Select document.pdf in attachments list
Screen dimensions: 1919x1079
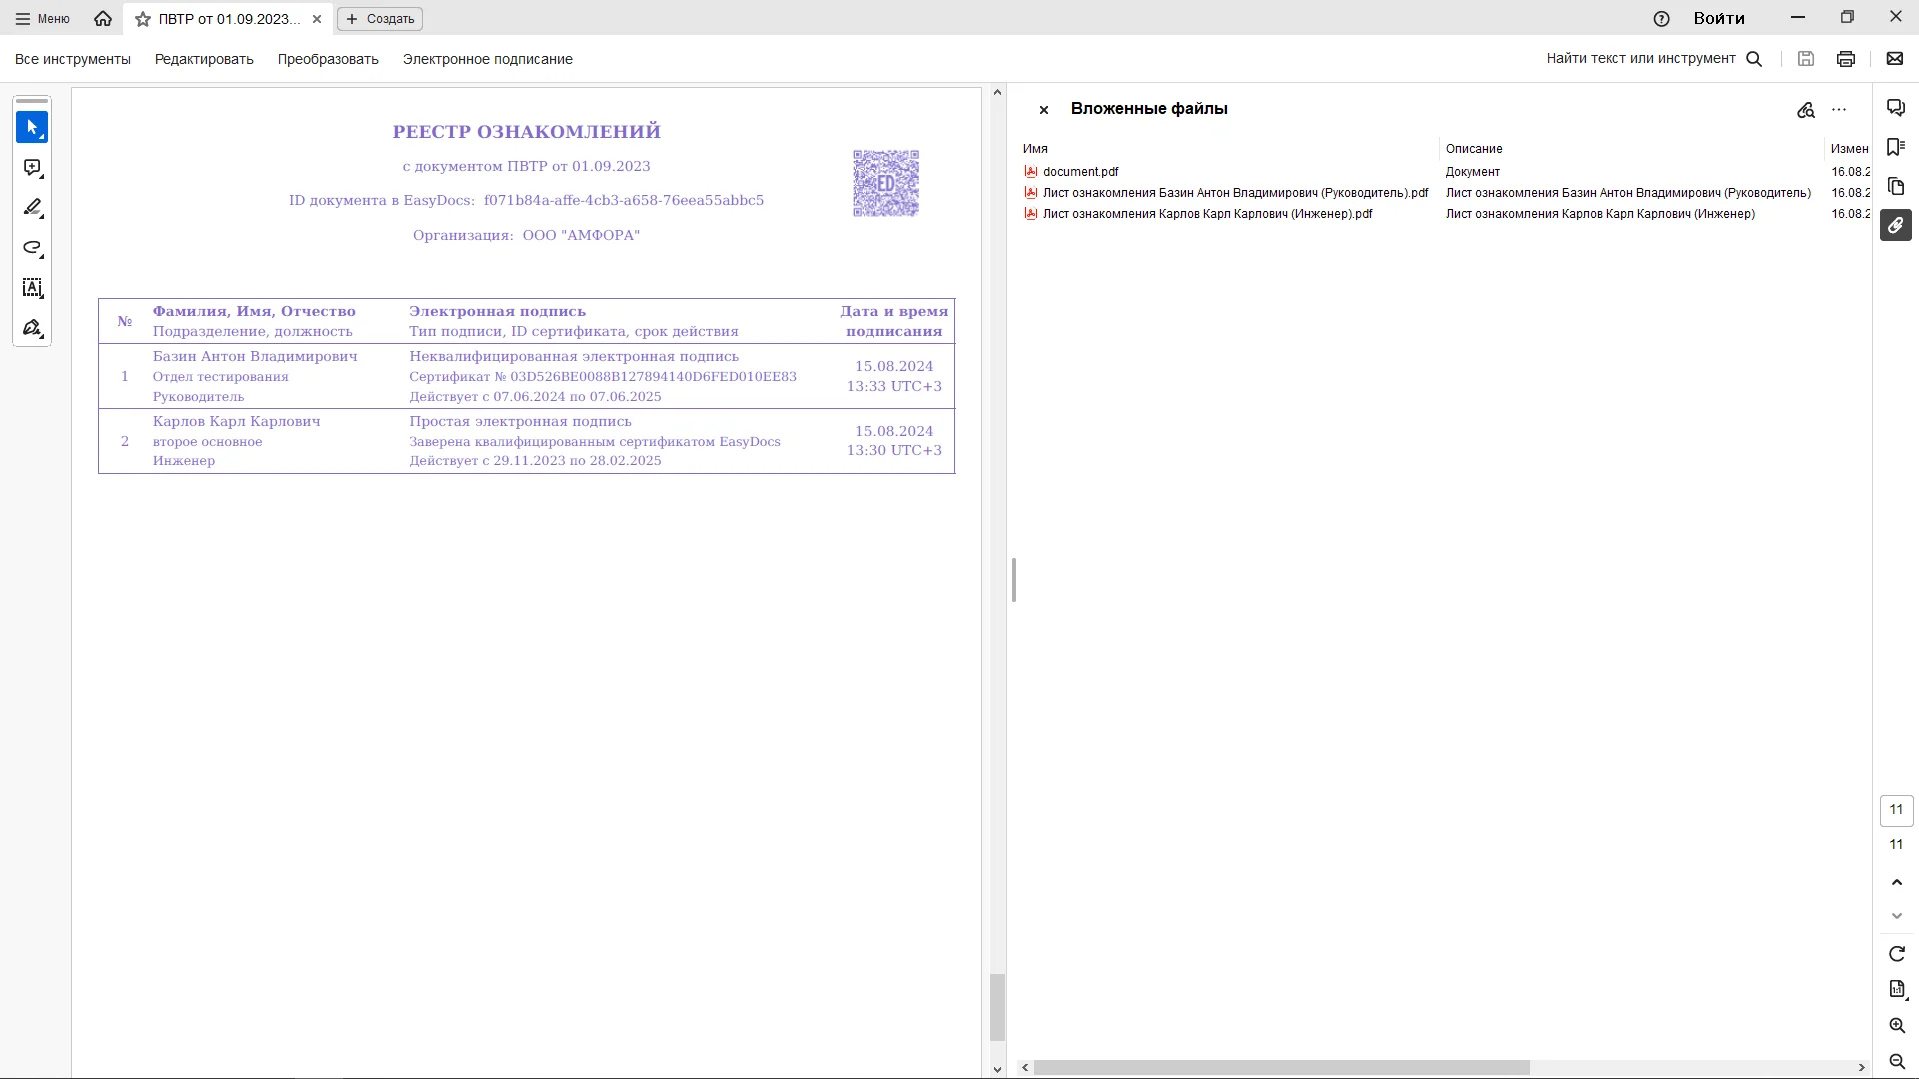[1080, 172]
